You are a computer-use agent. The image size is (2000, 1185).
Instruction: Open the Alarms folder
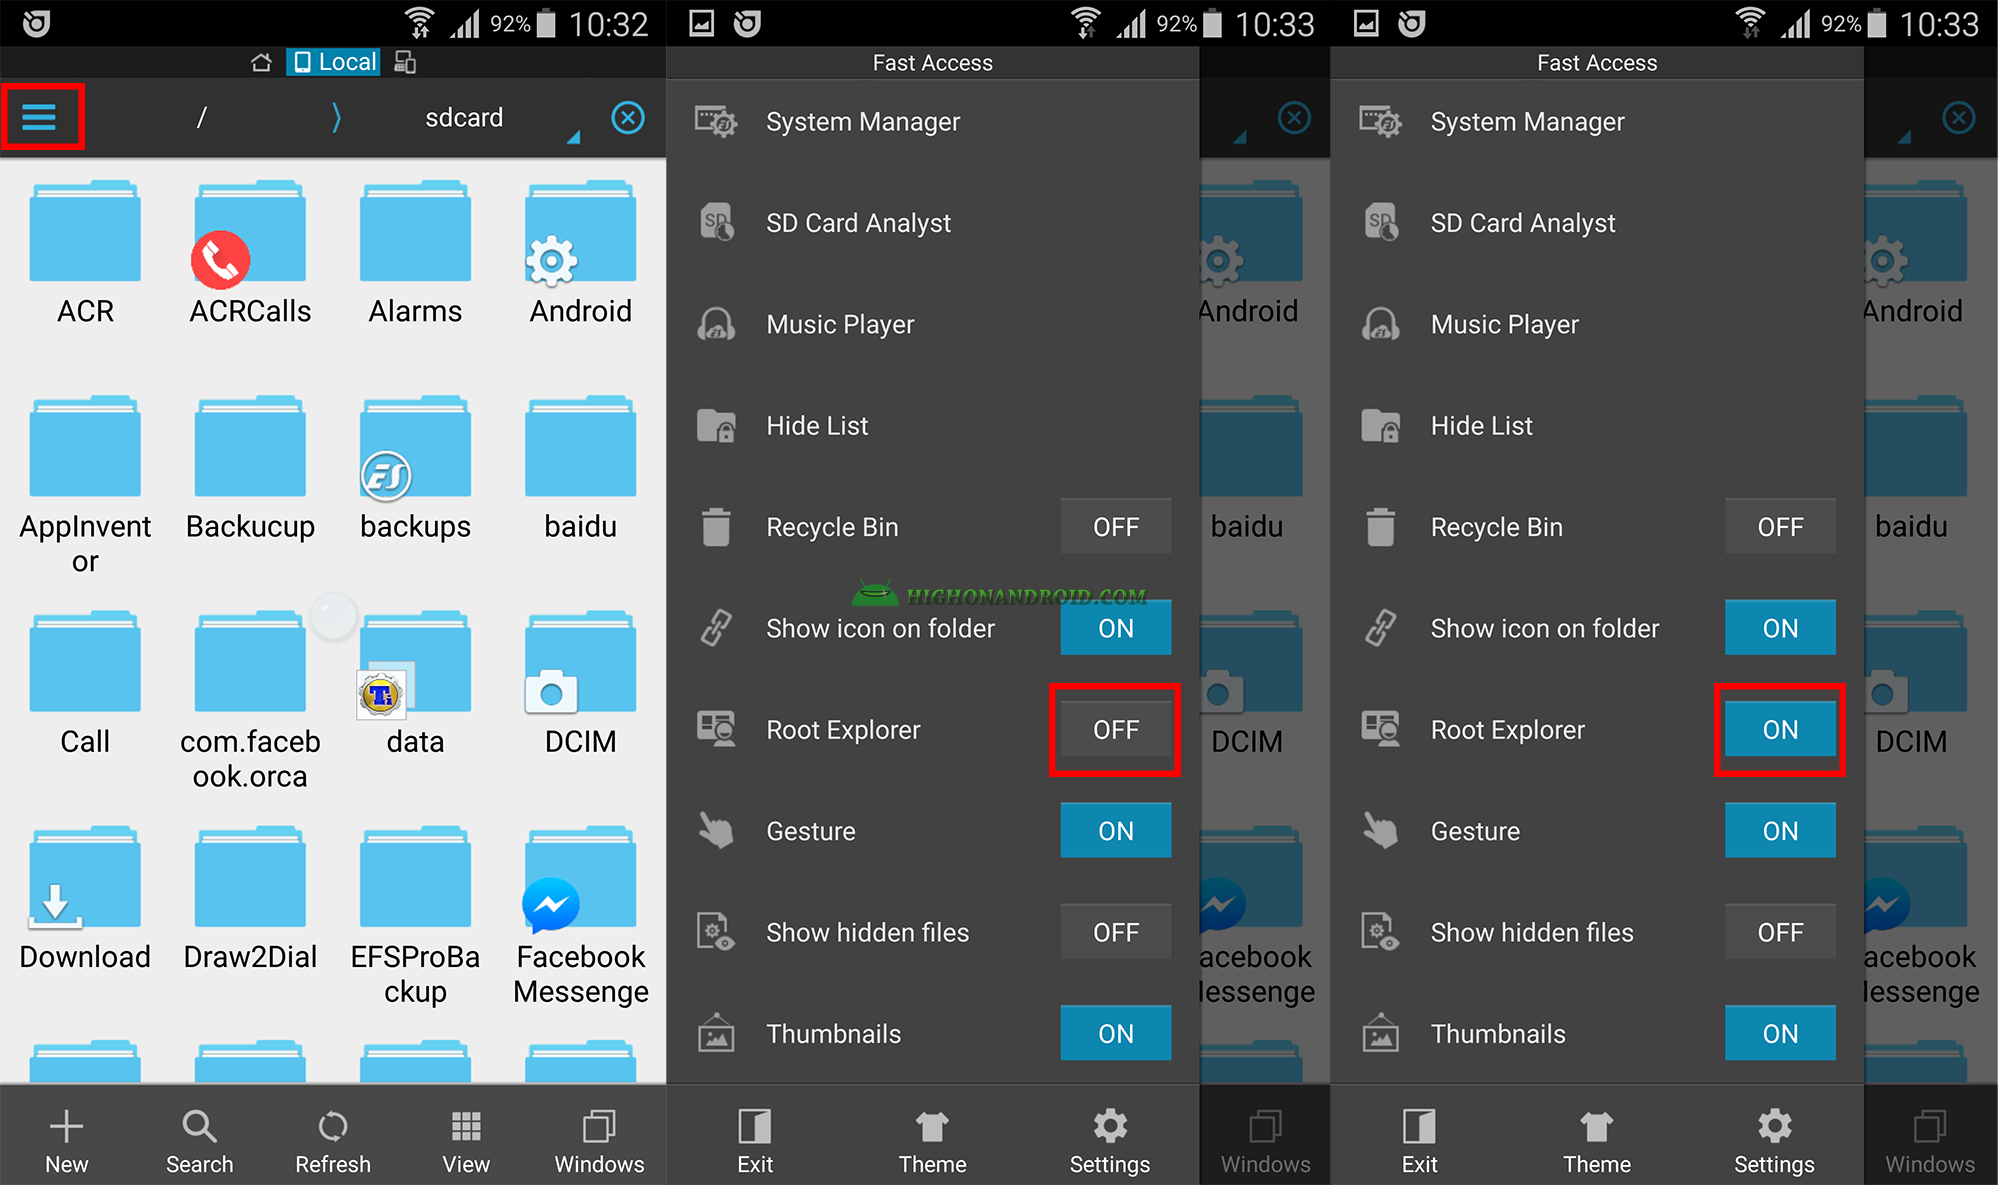415,254
